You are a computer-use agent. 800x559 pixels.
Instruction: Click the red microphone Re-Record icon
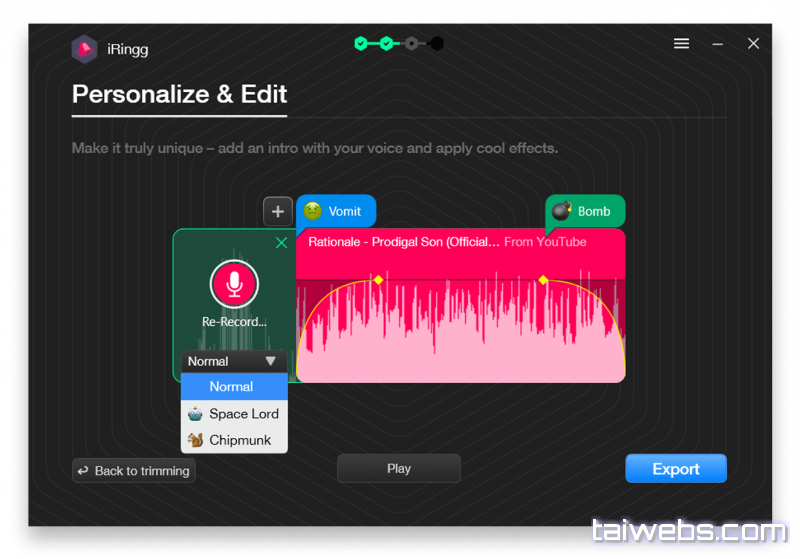[234, 284]
